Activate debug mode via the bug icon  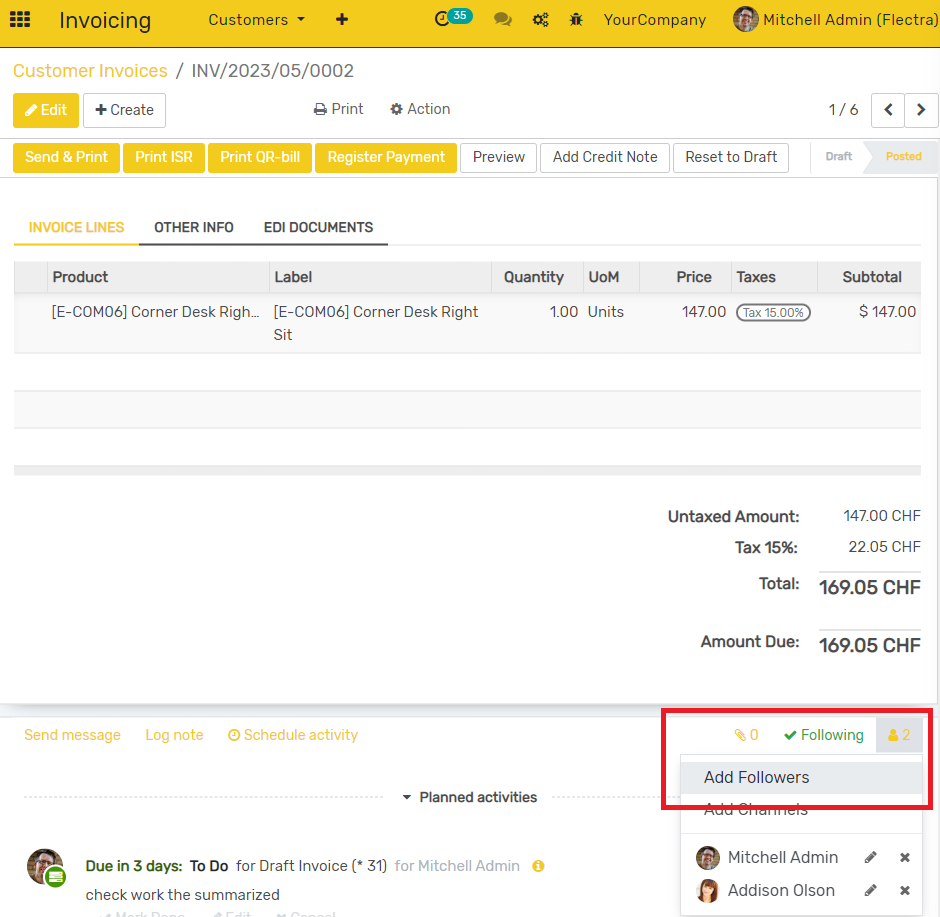point(576,19)
